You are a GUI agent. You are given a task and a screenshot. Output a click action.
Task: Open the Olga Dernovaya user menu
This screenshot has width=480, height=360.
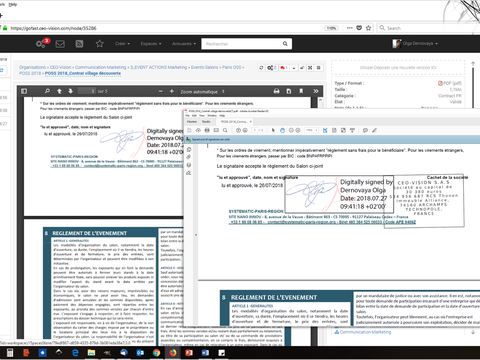click(415, 44)
